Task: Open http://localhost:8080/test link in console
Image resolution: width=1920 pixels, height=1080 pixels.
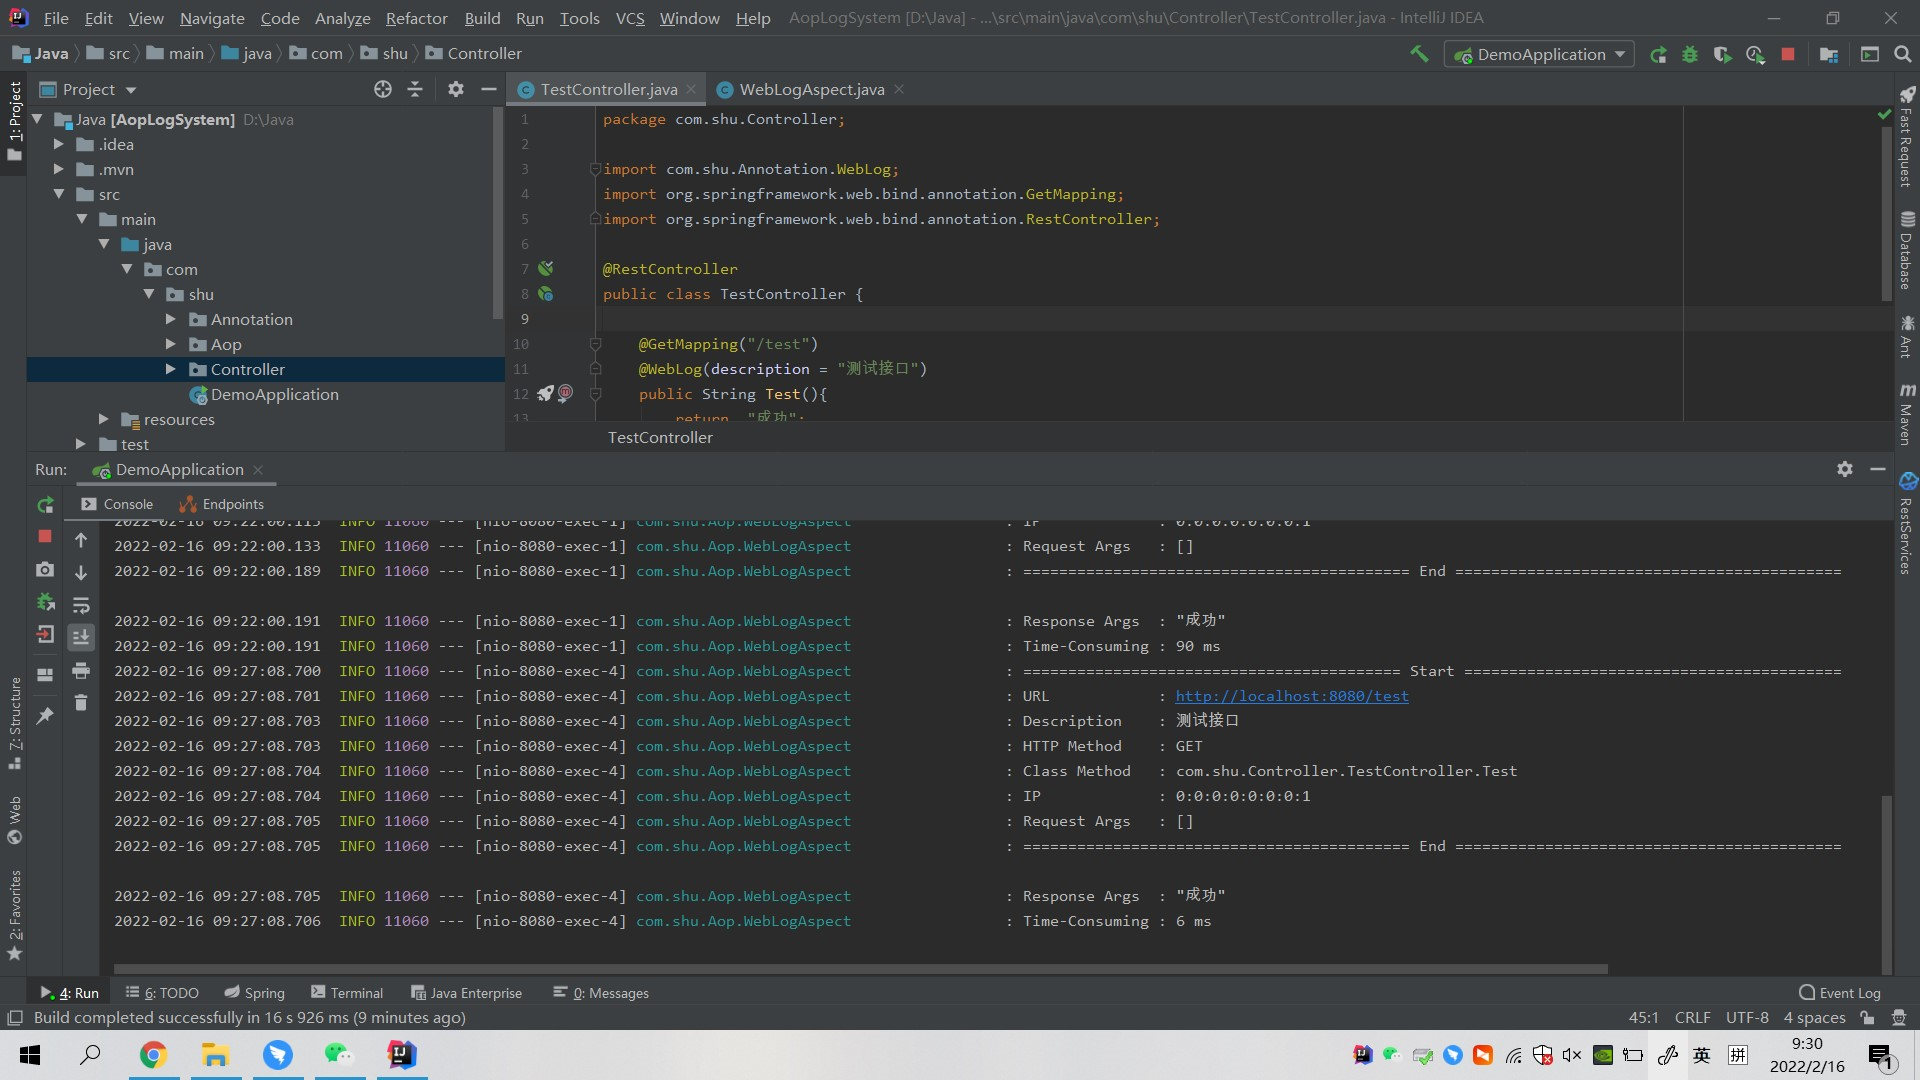Action: (1291, 696)
